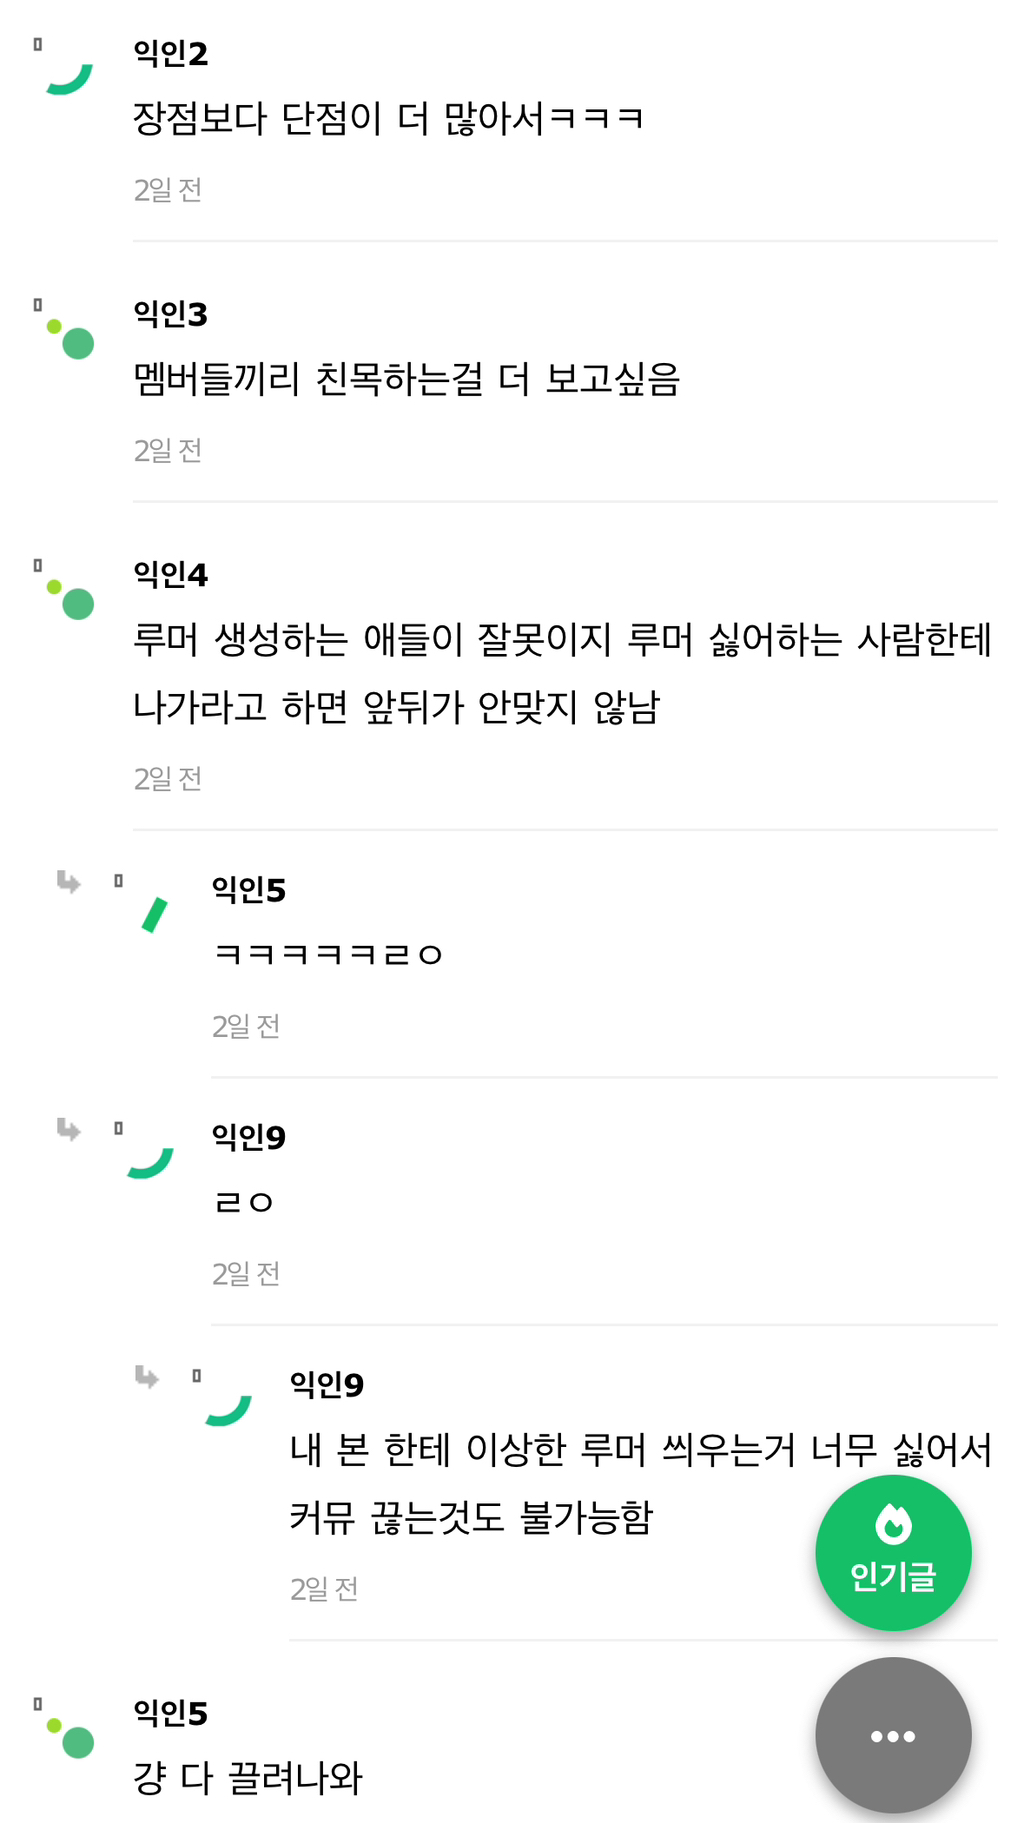Select the 익인3 username
This screenshot has width=1024, height=1823.
point(171,314)
